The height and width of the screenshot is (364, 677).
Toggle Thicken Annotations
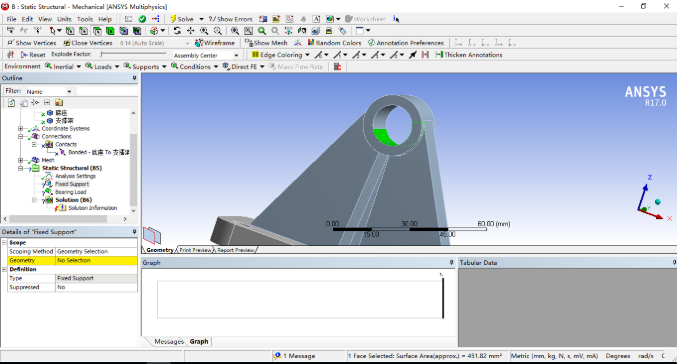469,55
